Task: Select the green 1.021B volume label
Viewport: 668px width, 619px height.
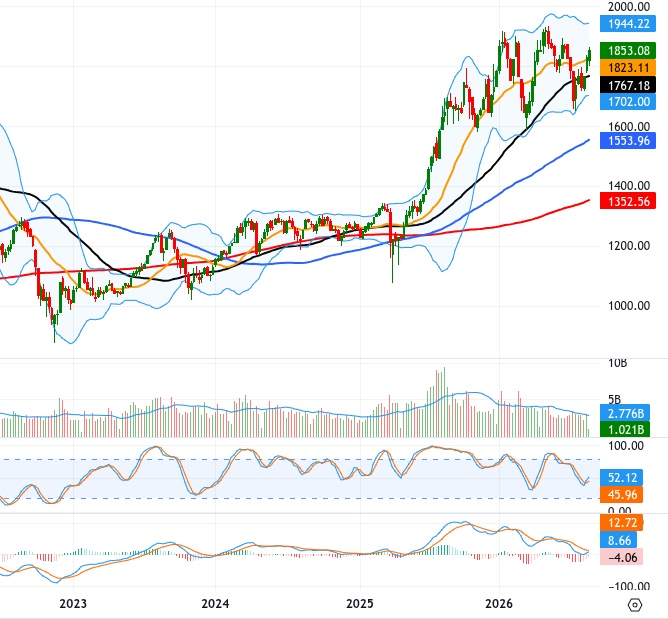Action: point(625,429)
